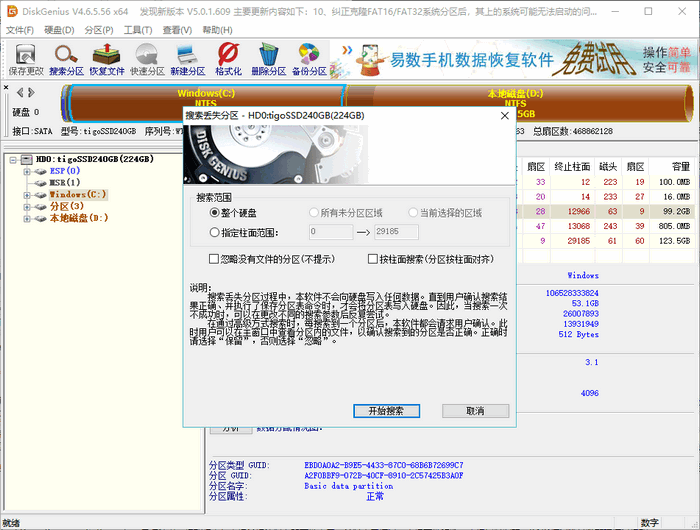Screen dimensions: 700x530
Task: Open the 工具(T) menu
Action: click(x=138, y=30)
